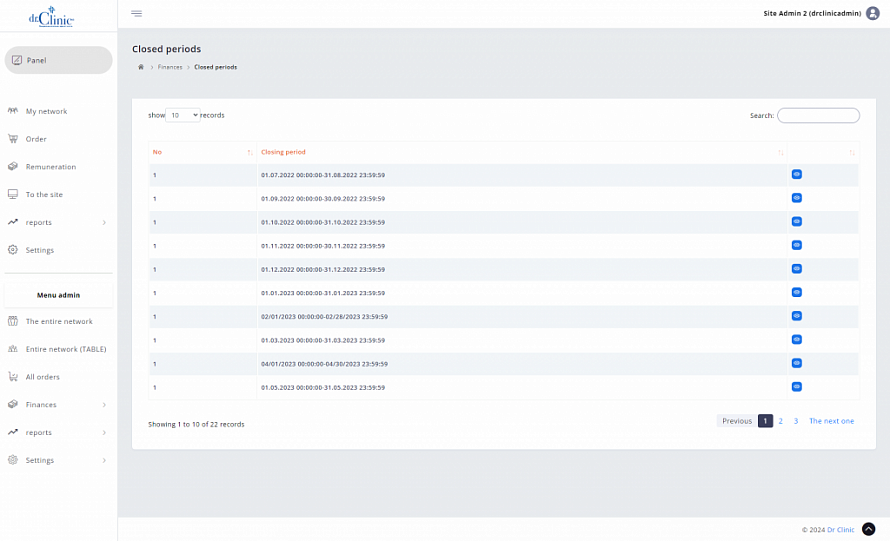The height and width of the screenshot is (541, 890).
Task: Click the user avatar icon
Action: pyautogui.click(x=872, y=13)
